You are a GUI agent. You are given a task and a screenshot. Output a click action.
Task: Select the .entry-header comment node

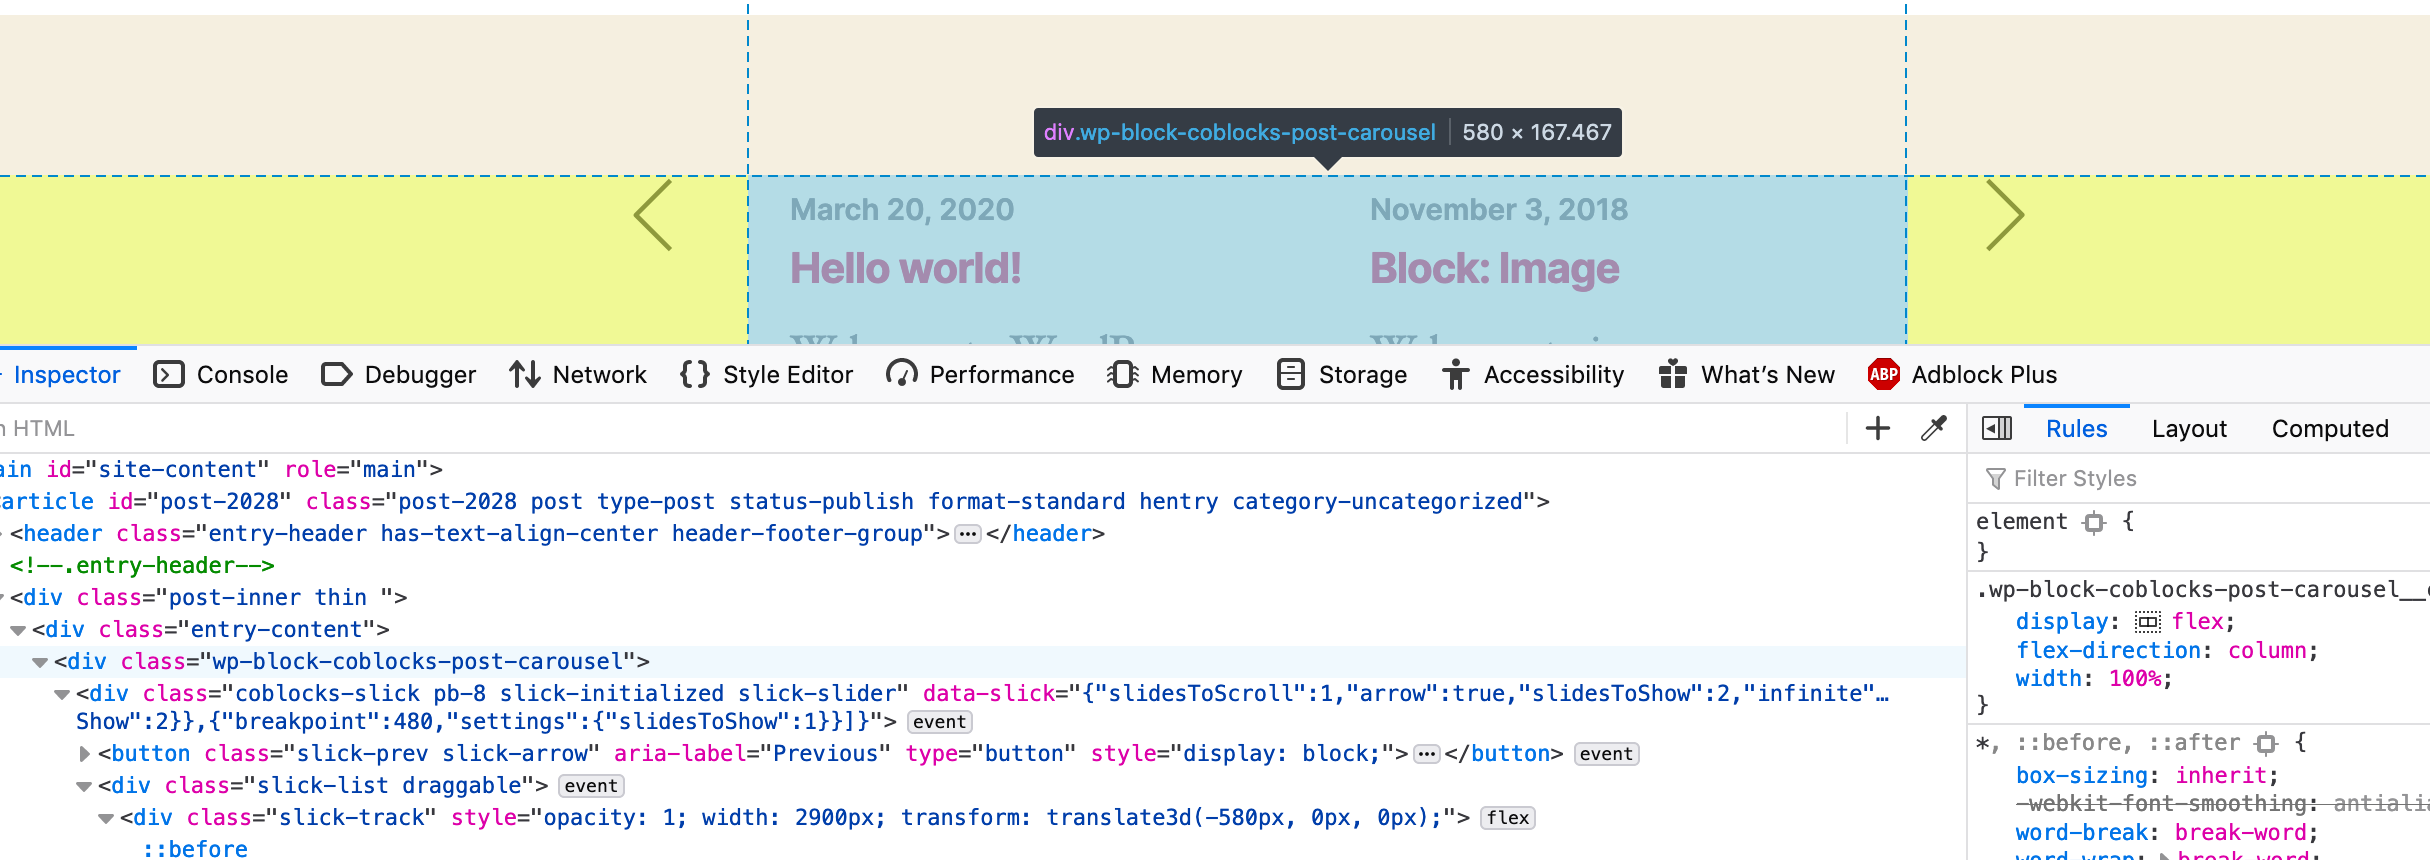(142, 566)
